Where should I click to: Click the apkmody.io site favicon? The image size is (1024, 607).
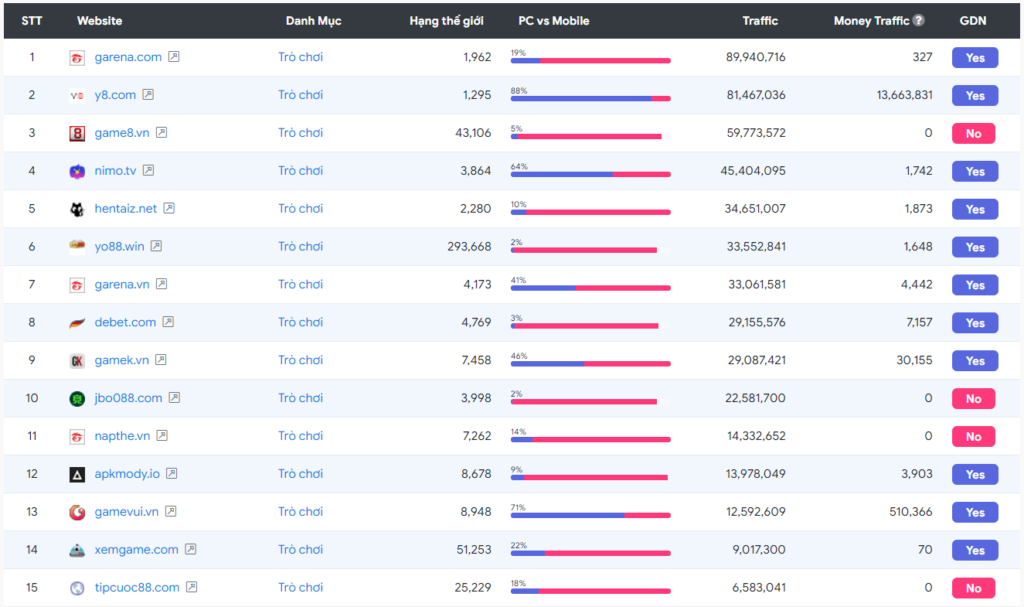coord(77,474)
